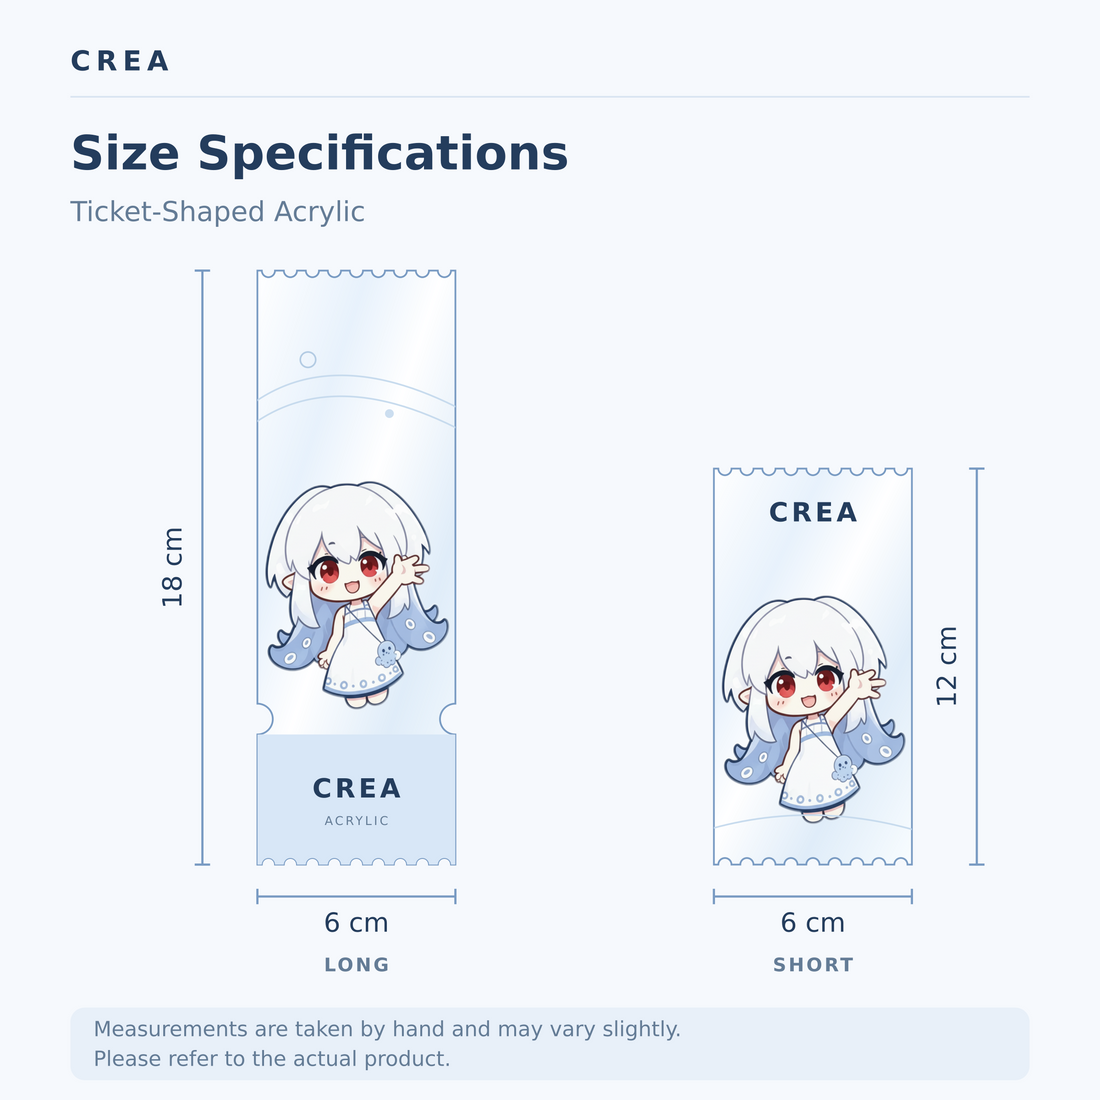
Task: Select the short ticket chibi character
Action: tap(814, 709)
